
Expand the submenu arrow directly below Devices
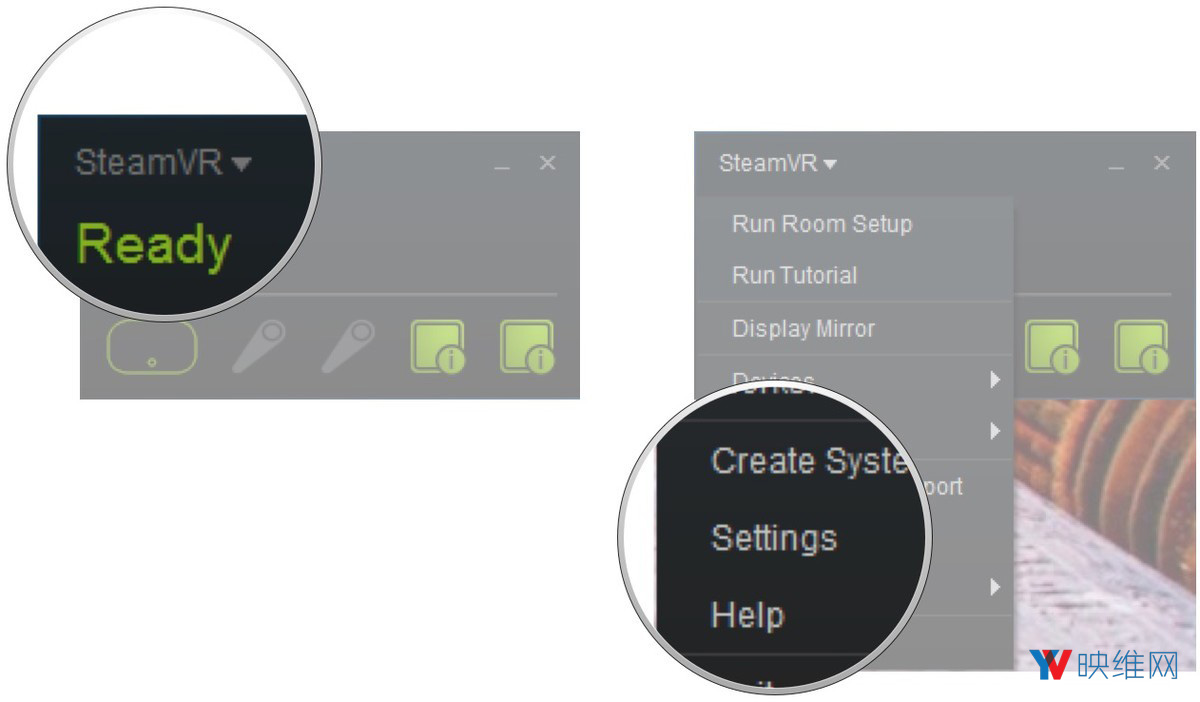(994, 431)
